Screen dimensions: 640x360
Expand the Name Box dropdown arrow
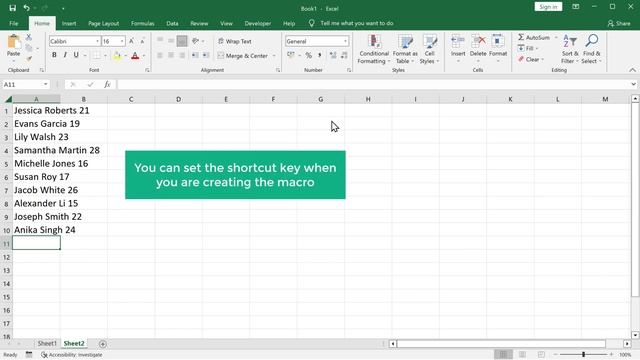[45, 84]
